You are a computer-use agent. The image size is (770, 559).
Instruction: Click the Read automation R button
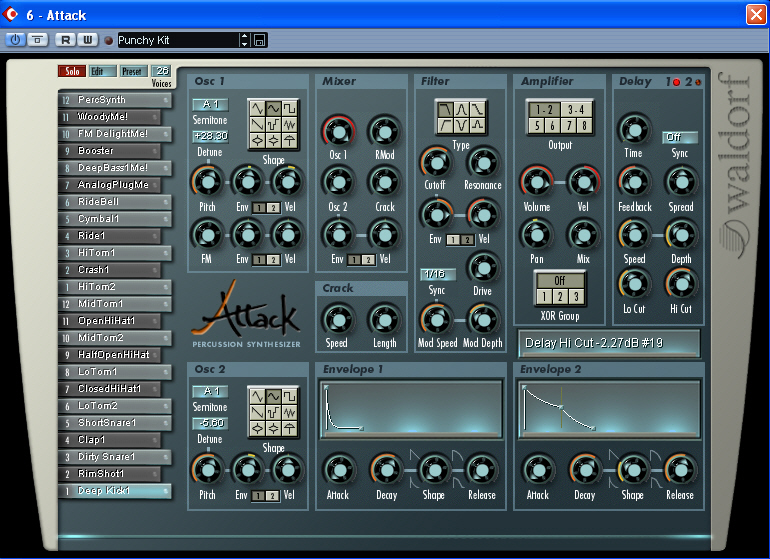tap(65, 40)
